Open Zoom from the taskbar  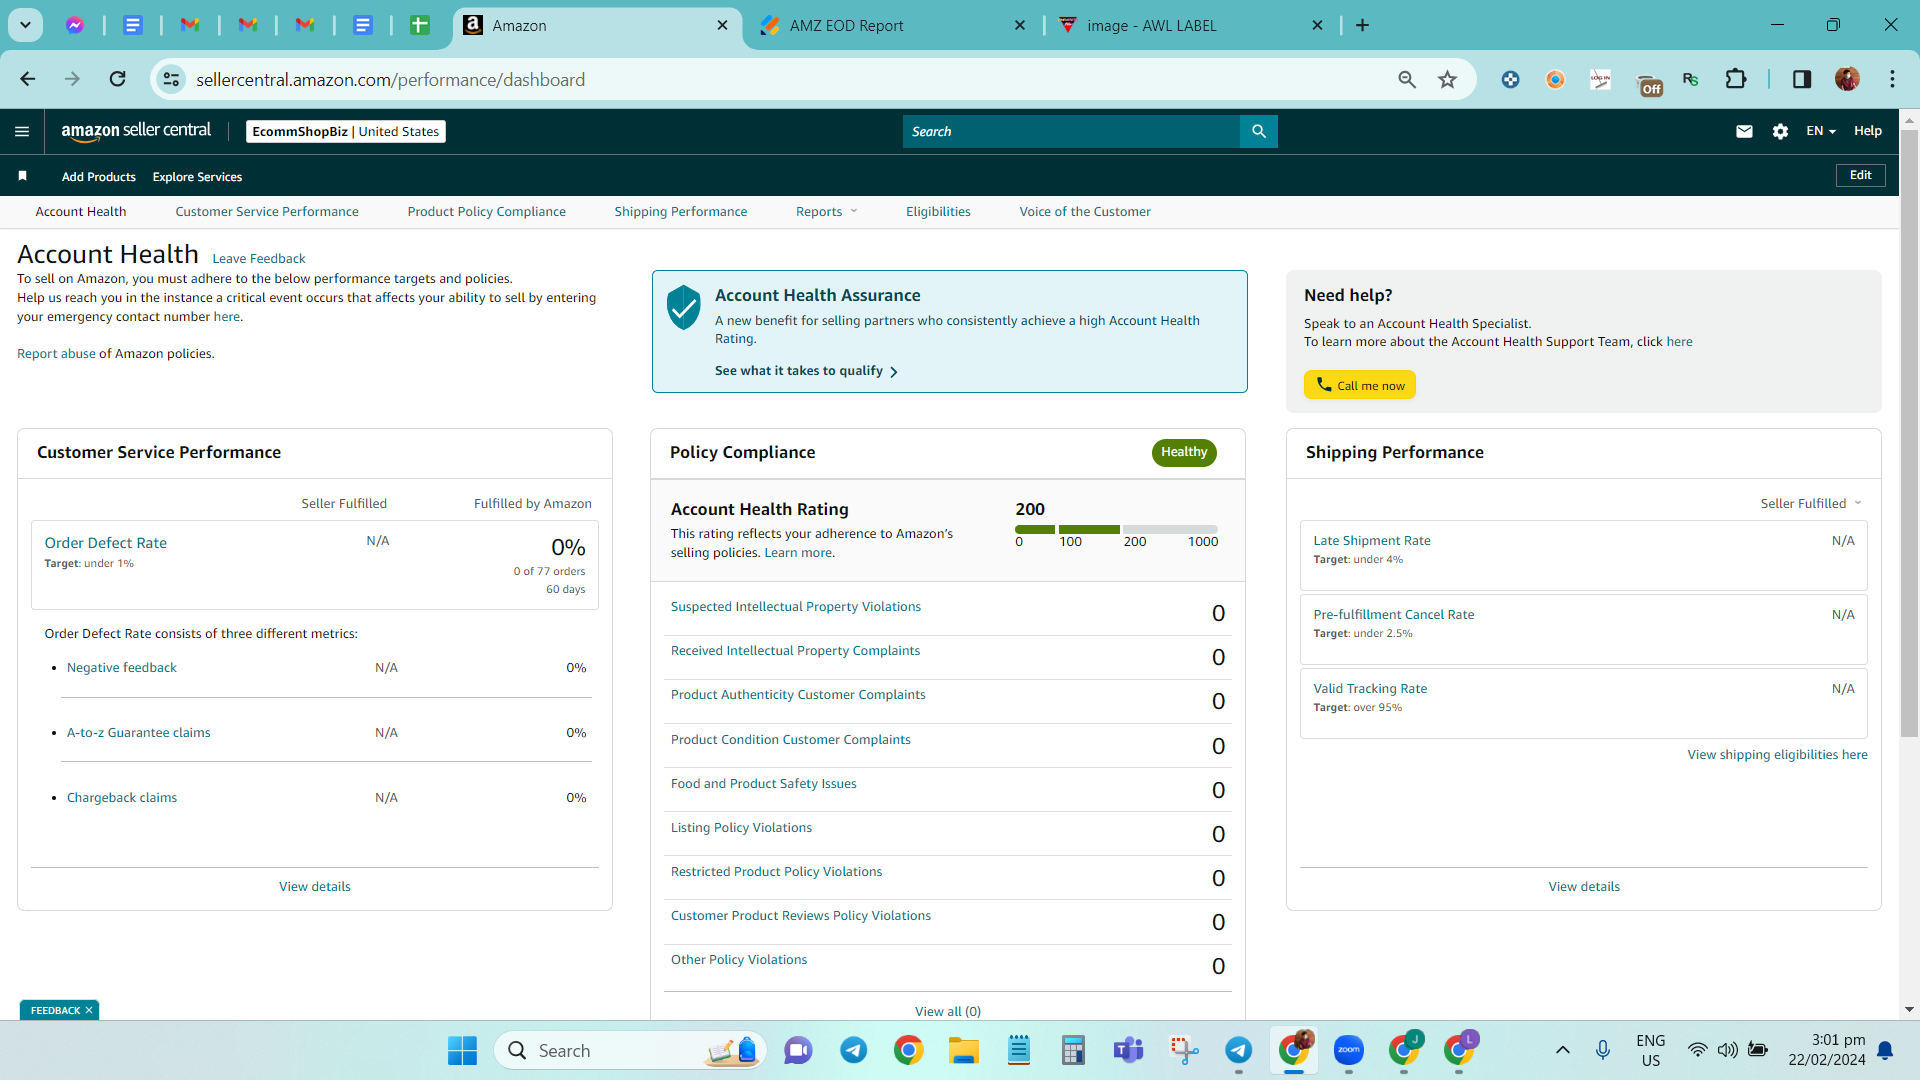point(1348,1050)
